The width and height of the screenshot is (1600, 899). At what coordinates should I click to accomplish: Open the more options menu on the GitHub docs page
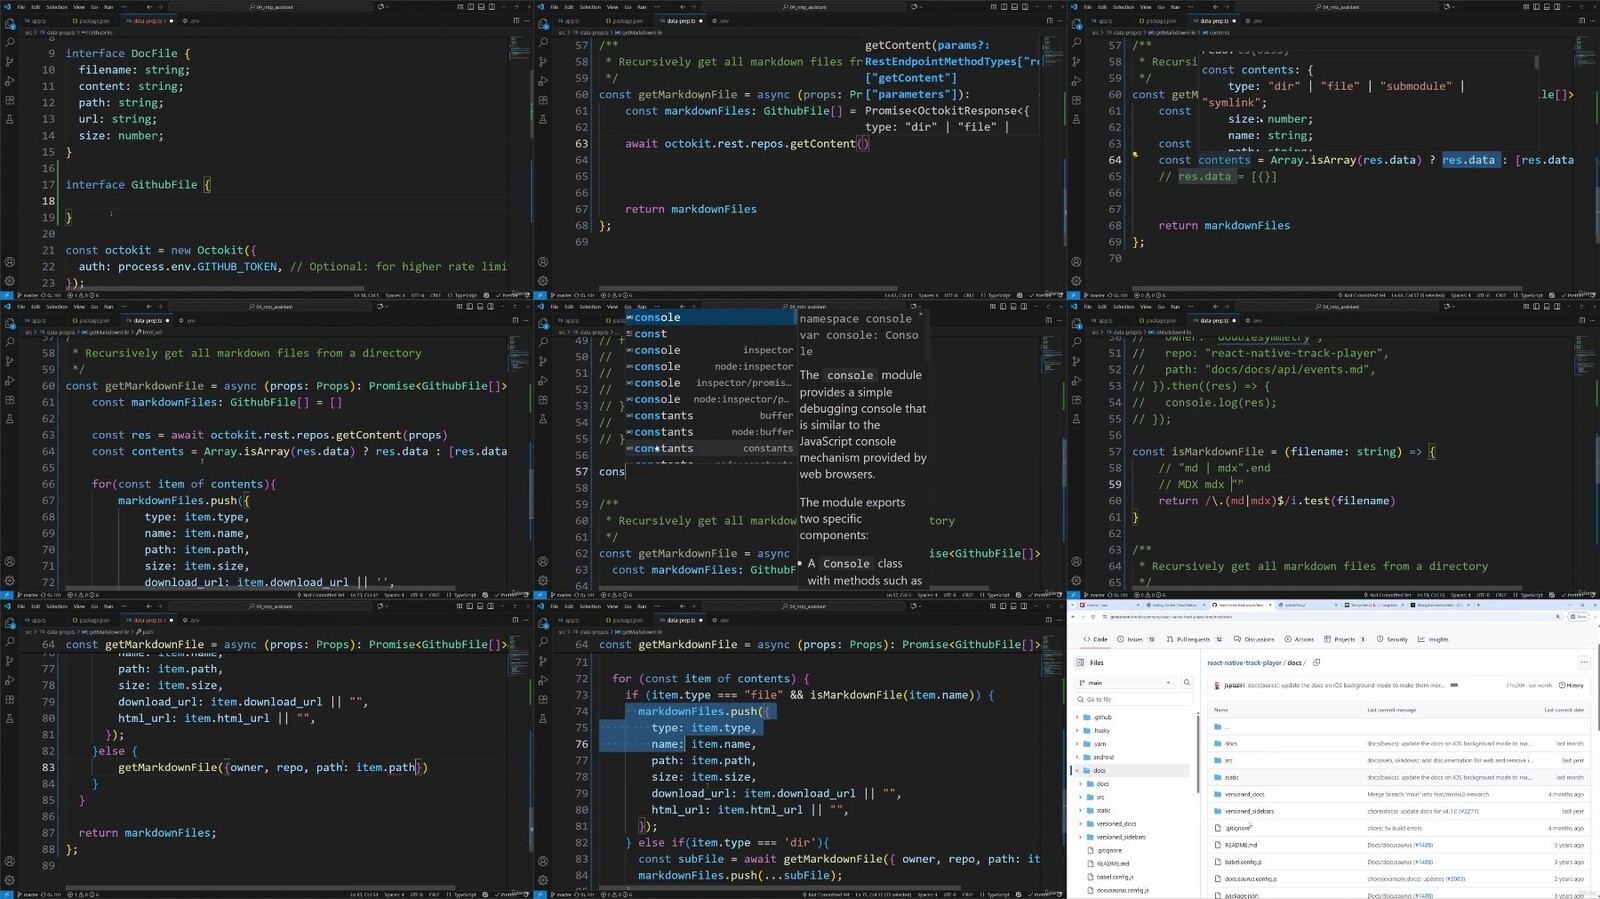1583,662
